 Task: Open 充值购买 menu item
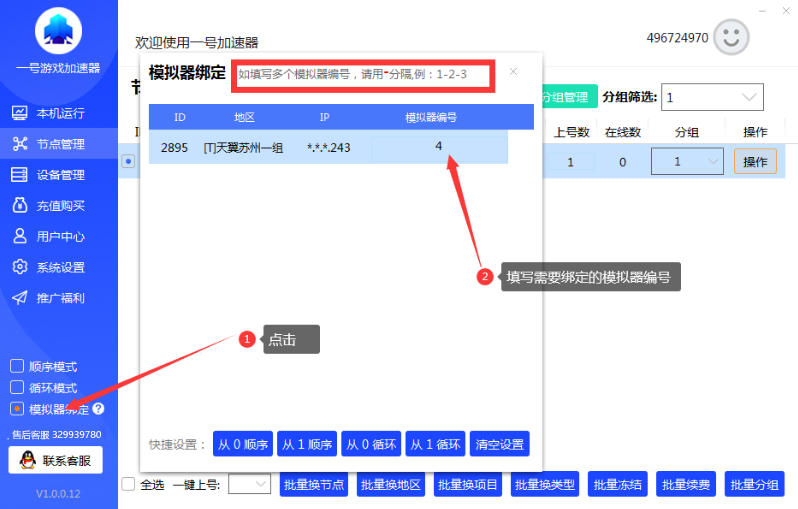[x=59, y=206]
